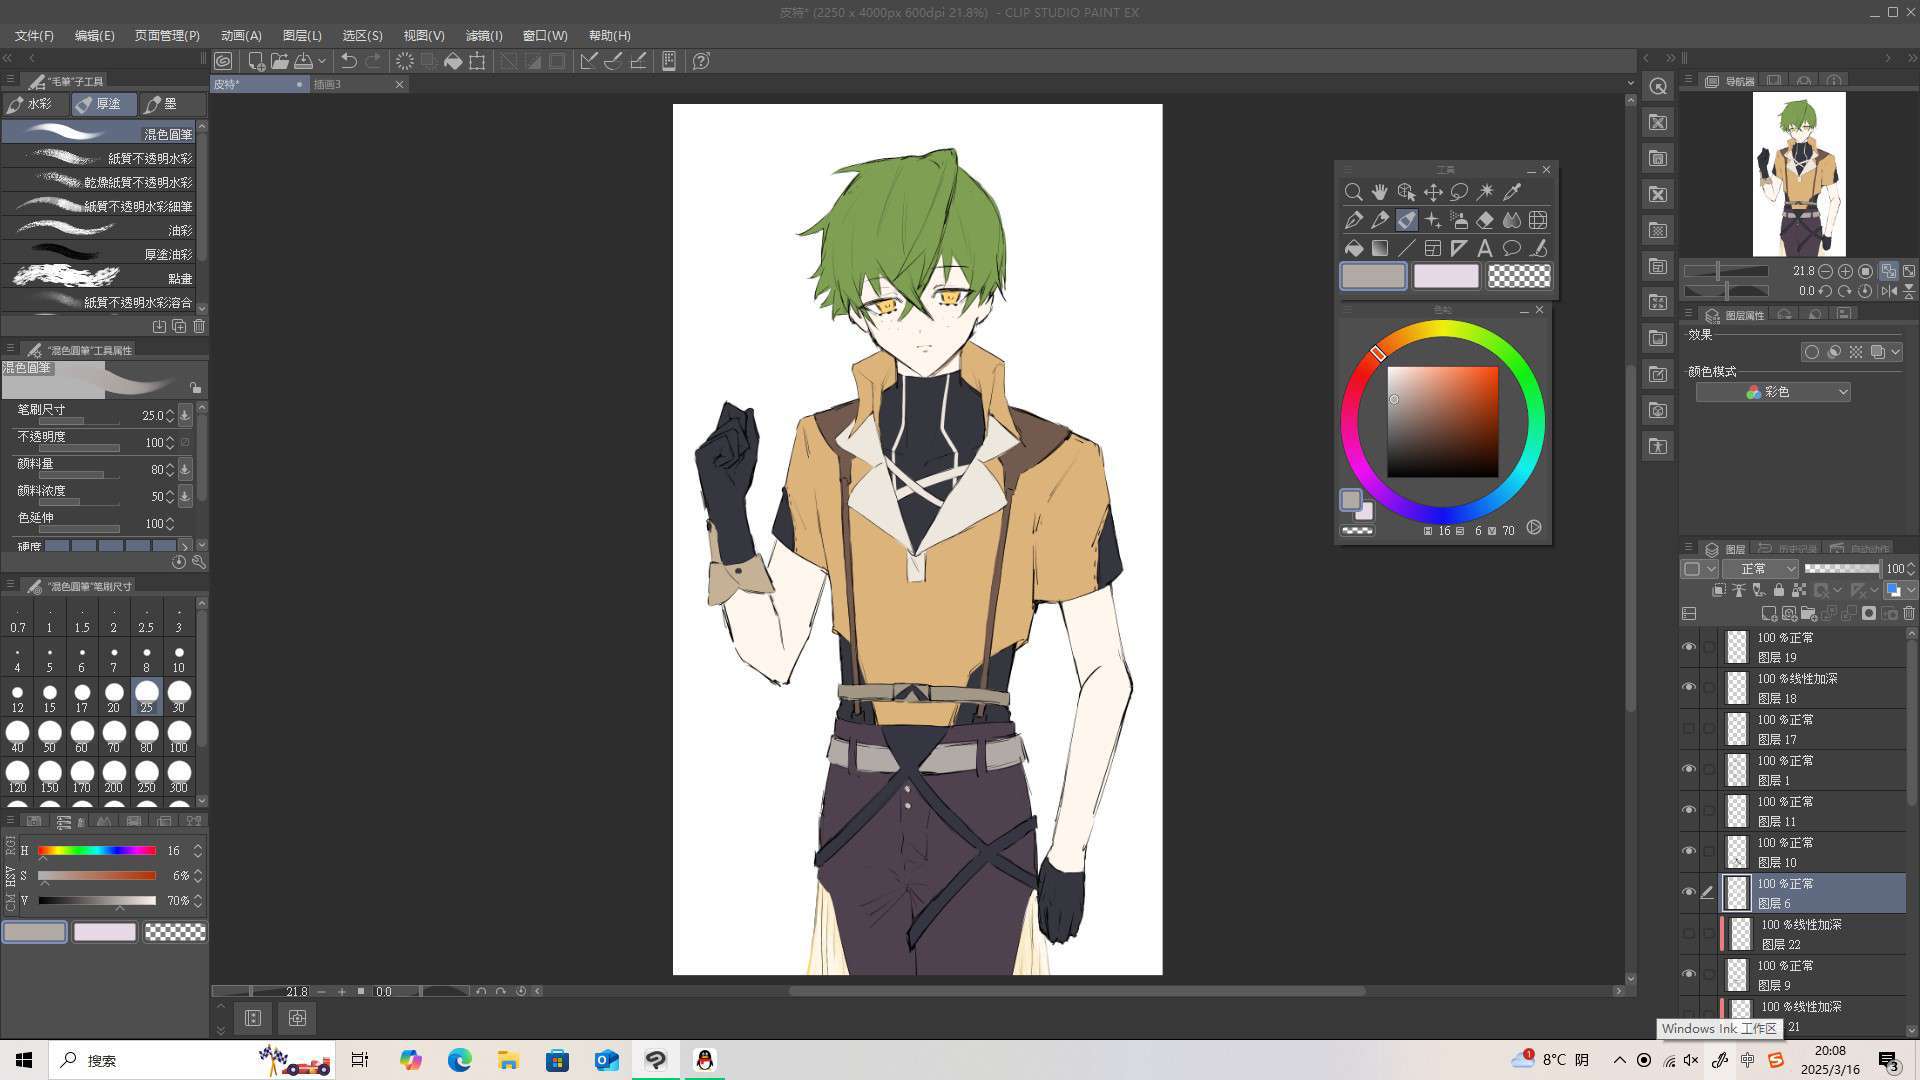The width and height of the screenshot is (1920, 1080).
Task: Select the Fill bucket tool
Action: (1354, 248)
